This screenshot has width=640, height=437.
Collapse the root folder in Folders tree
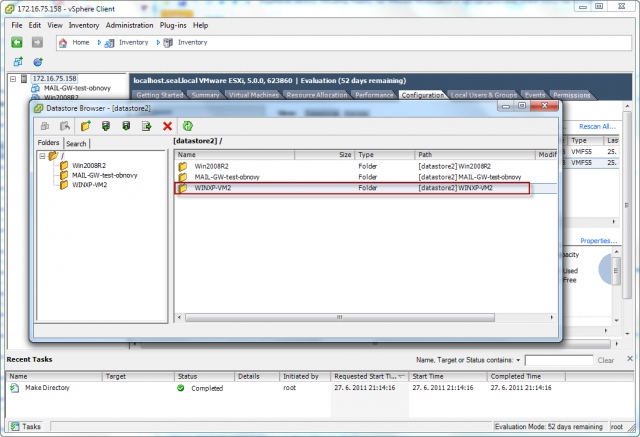coord(42,156)
